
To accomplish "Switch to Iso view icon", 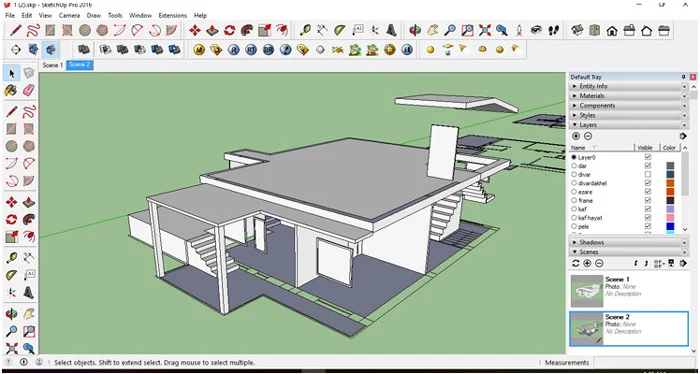I will click(578, 30).
